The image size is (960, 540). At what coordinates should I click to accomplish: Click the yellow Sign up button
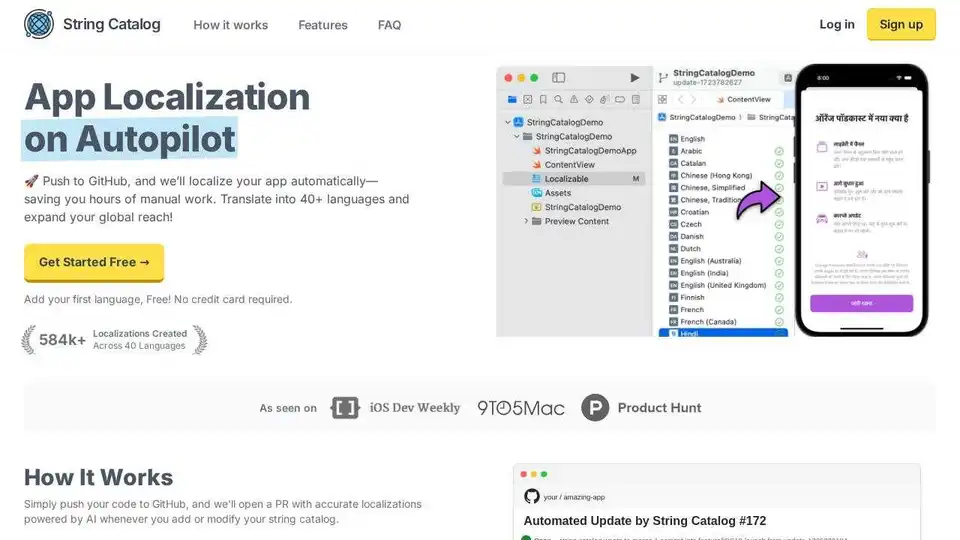click(x=901, y=24)
